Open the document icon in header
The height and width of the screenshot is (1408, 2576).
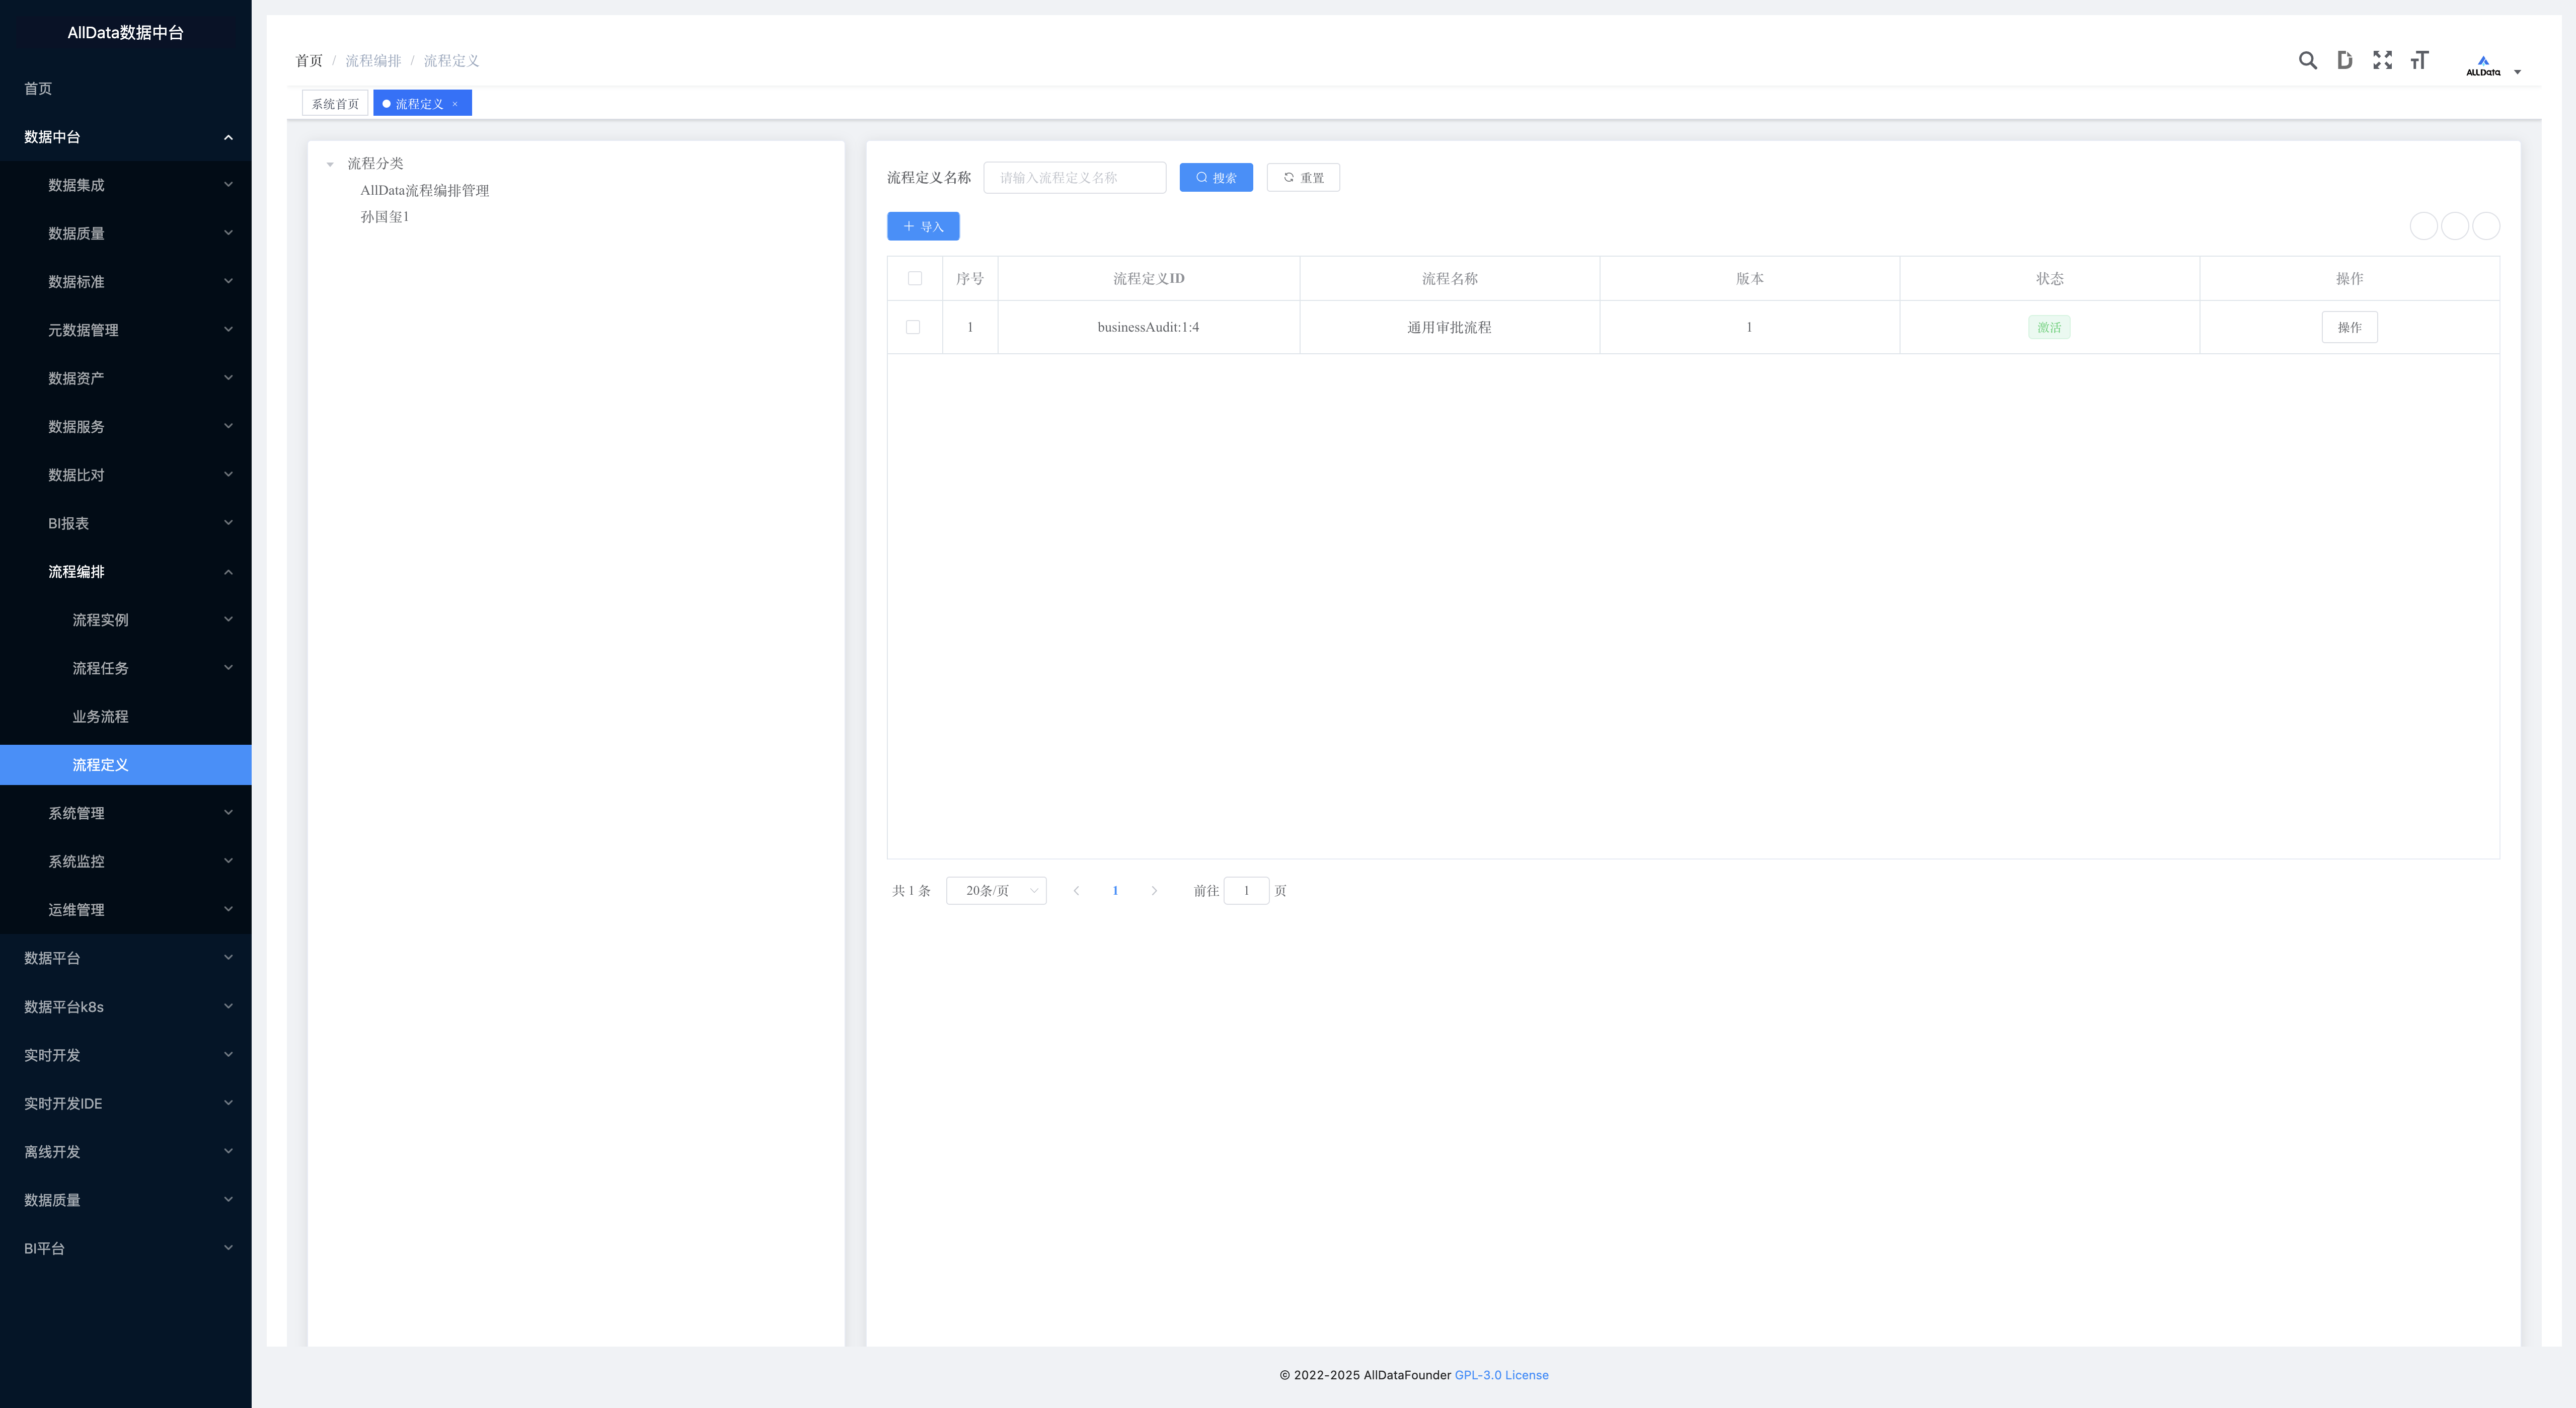pos(2344,61)
